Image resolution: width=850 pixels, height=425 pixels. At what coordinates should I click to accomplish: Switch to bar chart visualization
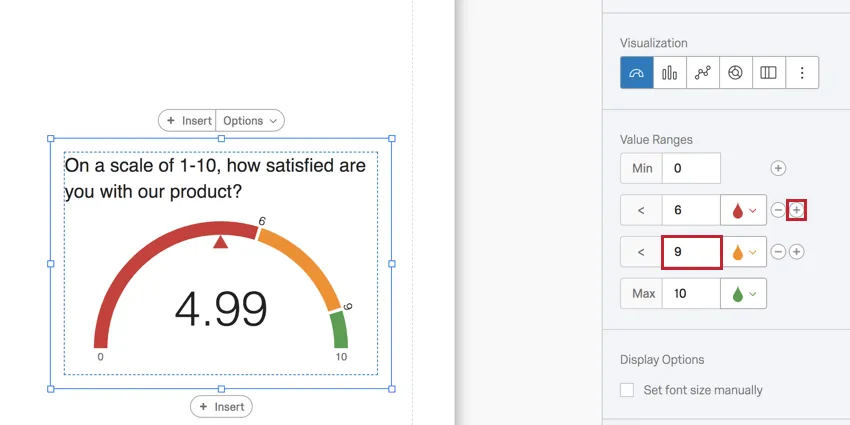[x=670, y=73]
